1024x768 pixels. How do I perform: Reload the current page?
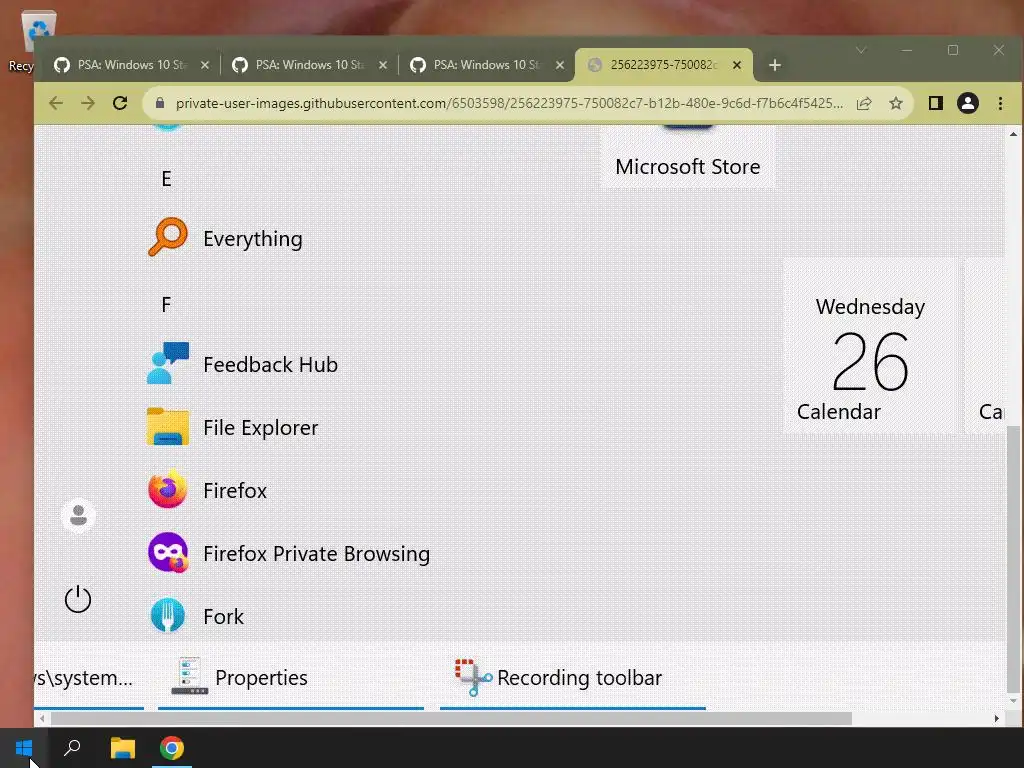pyautogui.click(x=120, y=103)
